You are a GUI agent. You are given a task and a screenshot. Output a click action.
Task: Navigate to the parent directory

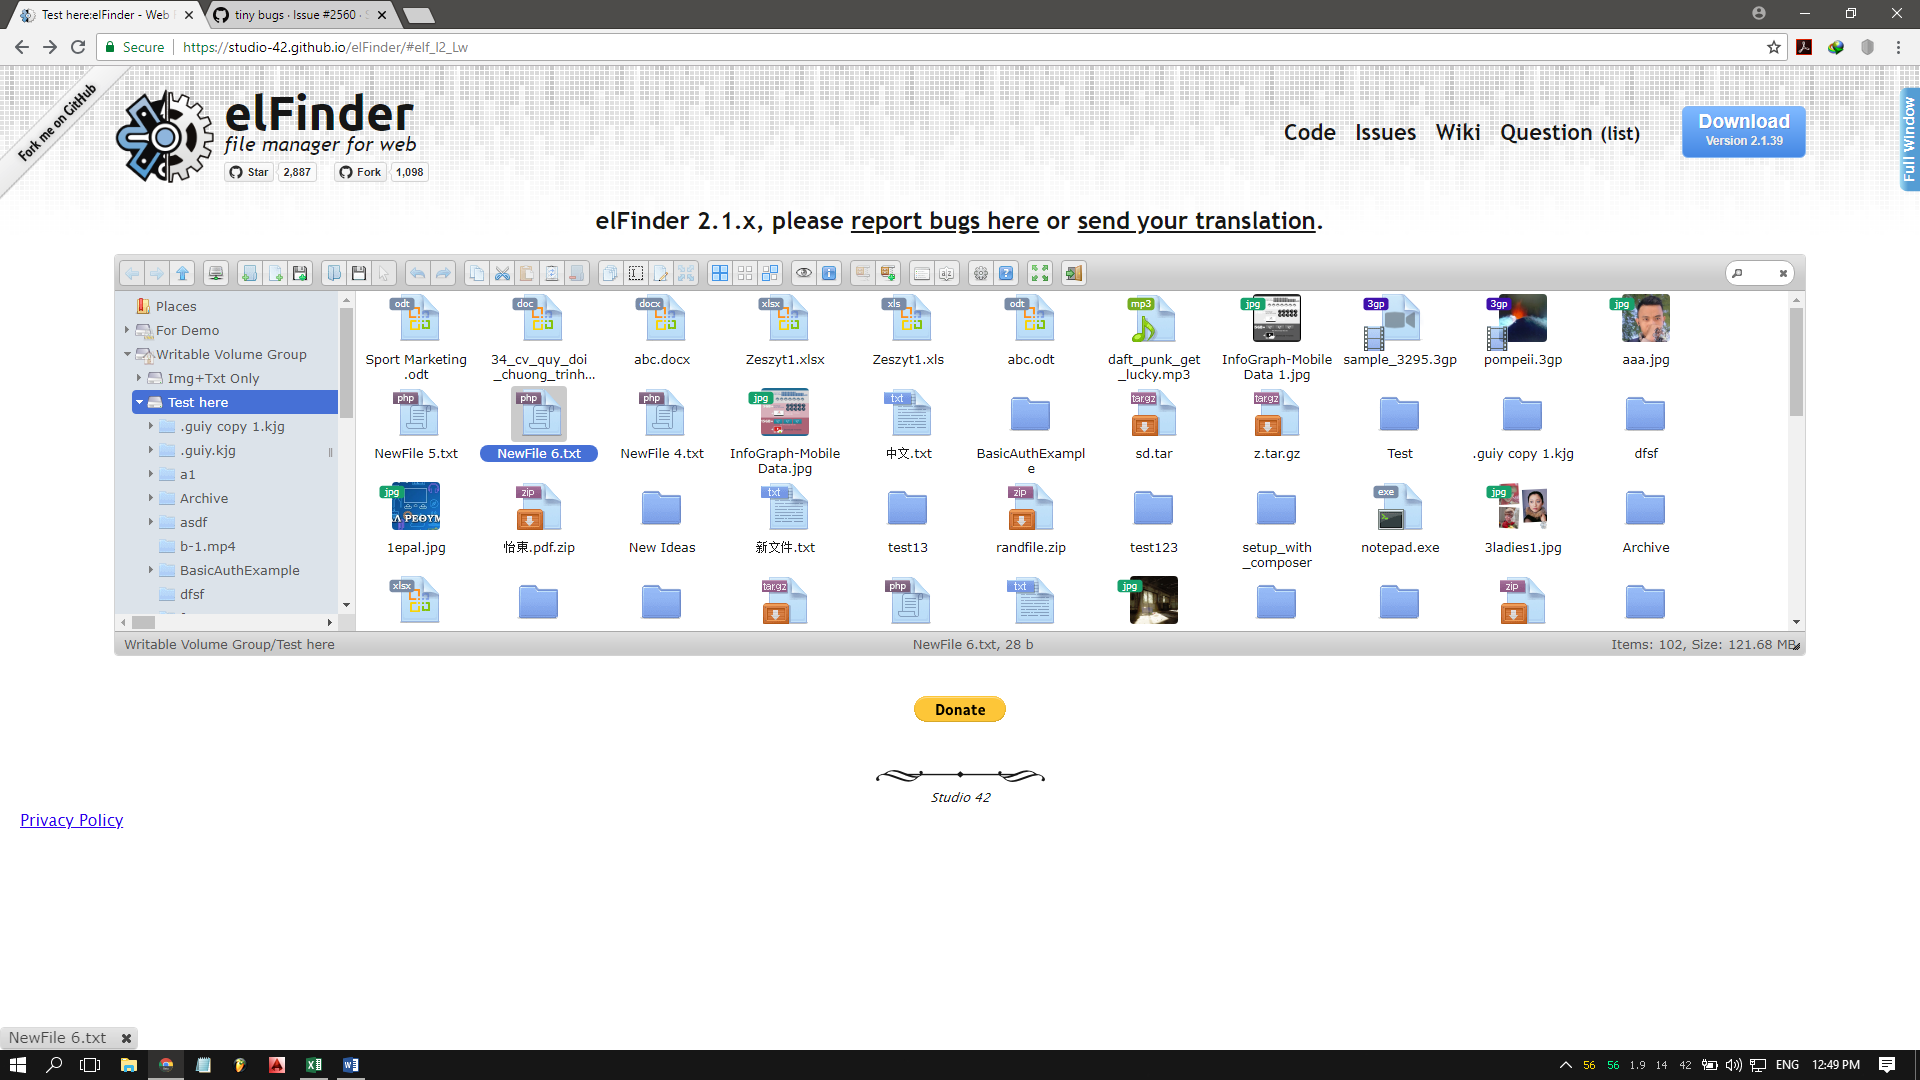pyautogui.click(x=183, y=272)
